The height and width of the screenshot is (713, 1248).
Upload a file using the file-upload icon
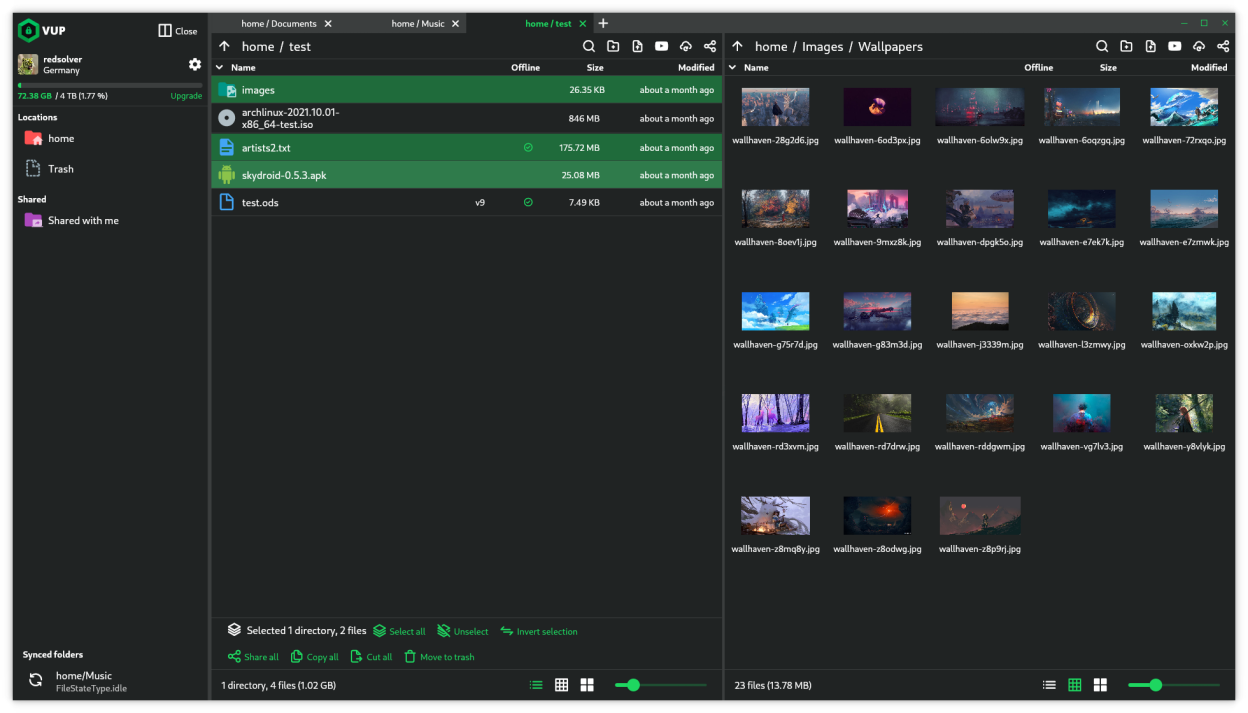coord(637,46)
